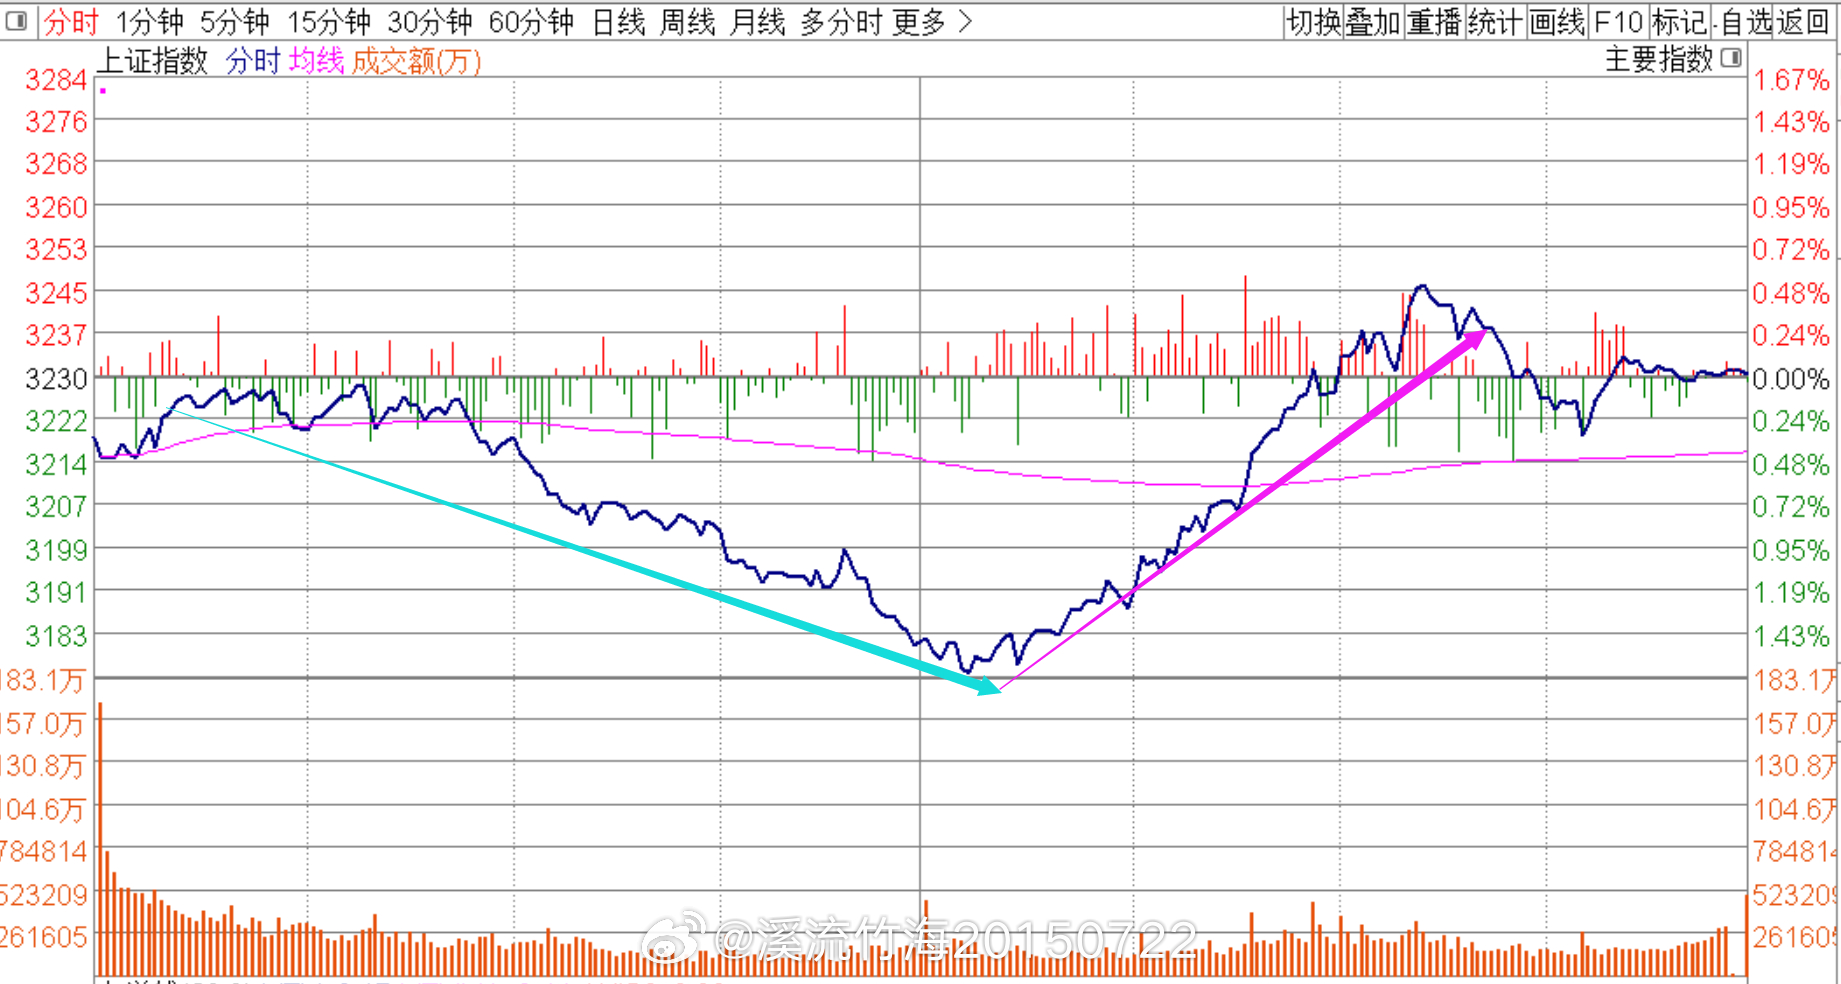Viewport: 1841px width, 984px height.
Task: Open the 月线 monthly chart
Action: click(x=758, y=21)
